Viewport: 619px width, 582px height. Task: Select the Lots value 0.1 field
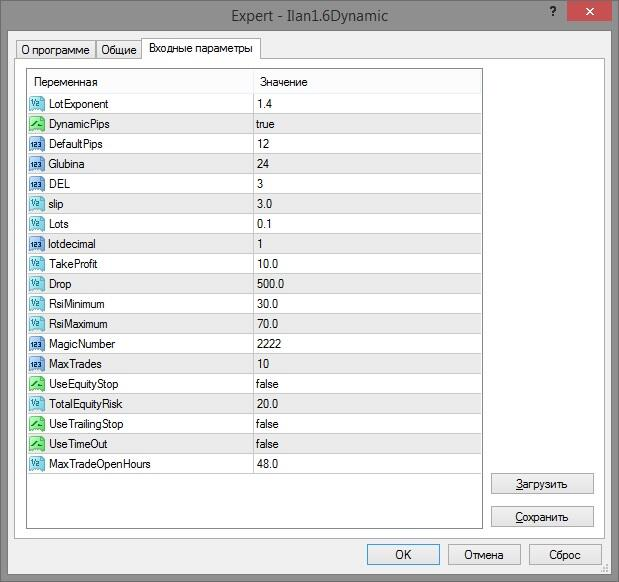click(367, 224)
